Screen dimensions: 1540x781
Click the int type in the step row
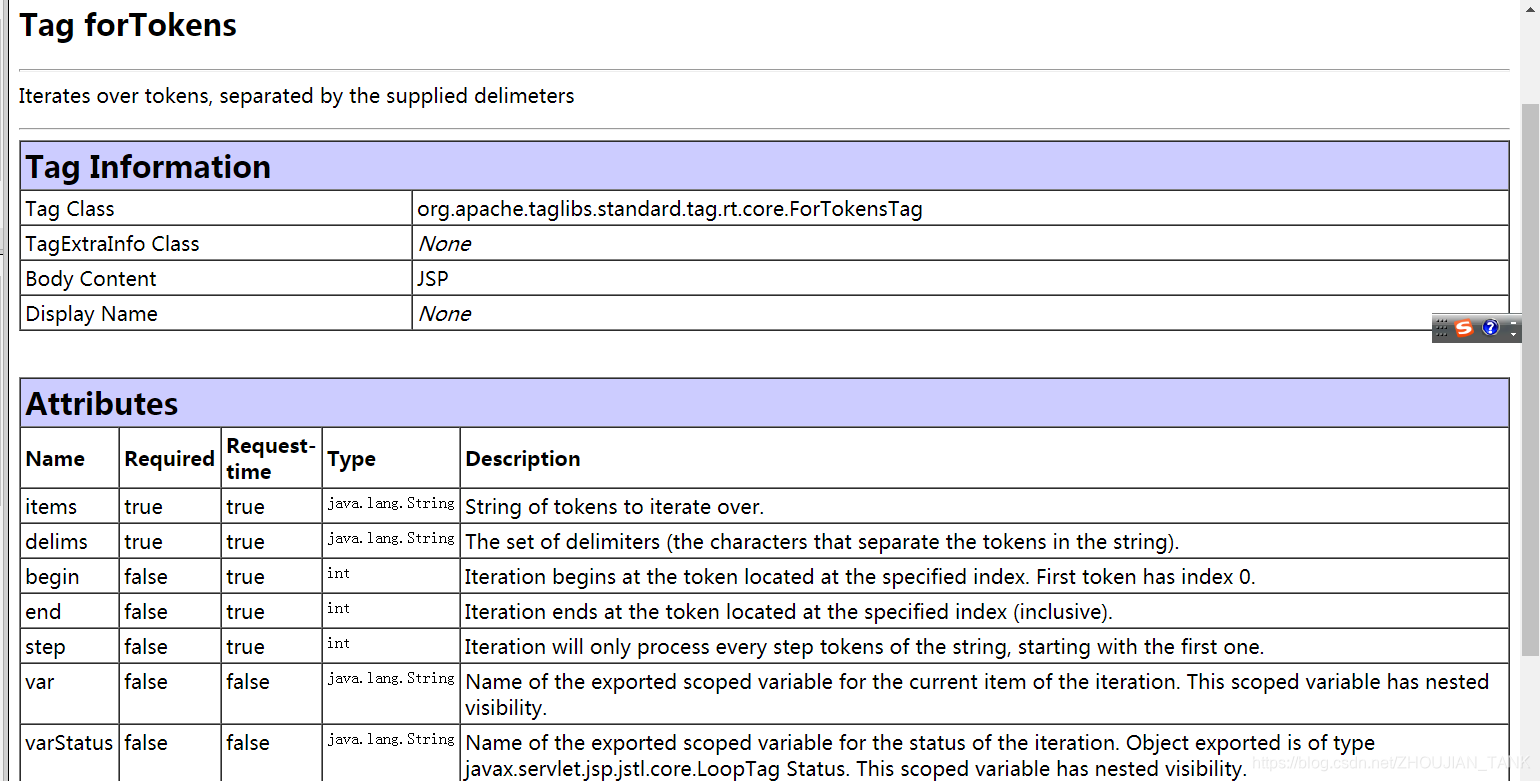[338, 643]
